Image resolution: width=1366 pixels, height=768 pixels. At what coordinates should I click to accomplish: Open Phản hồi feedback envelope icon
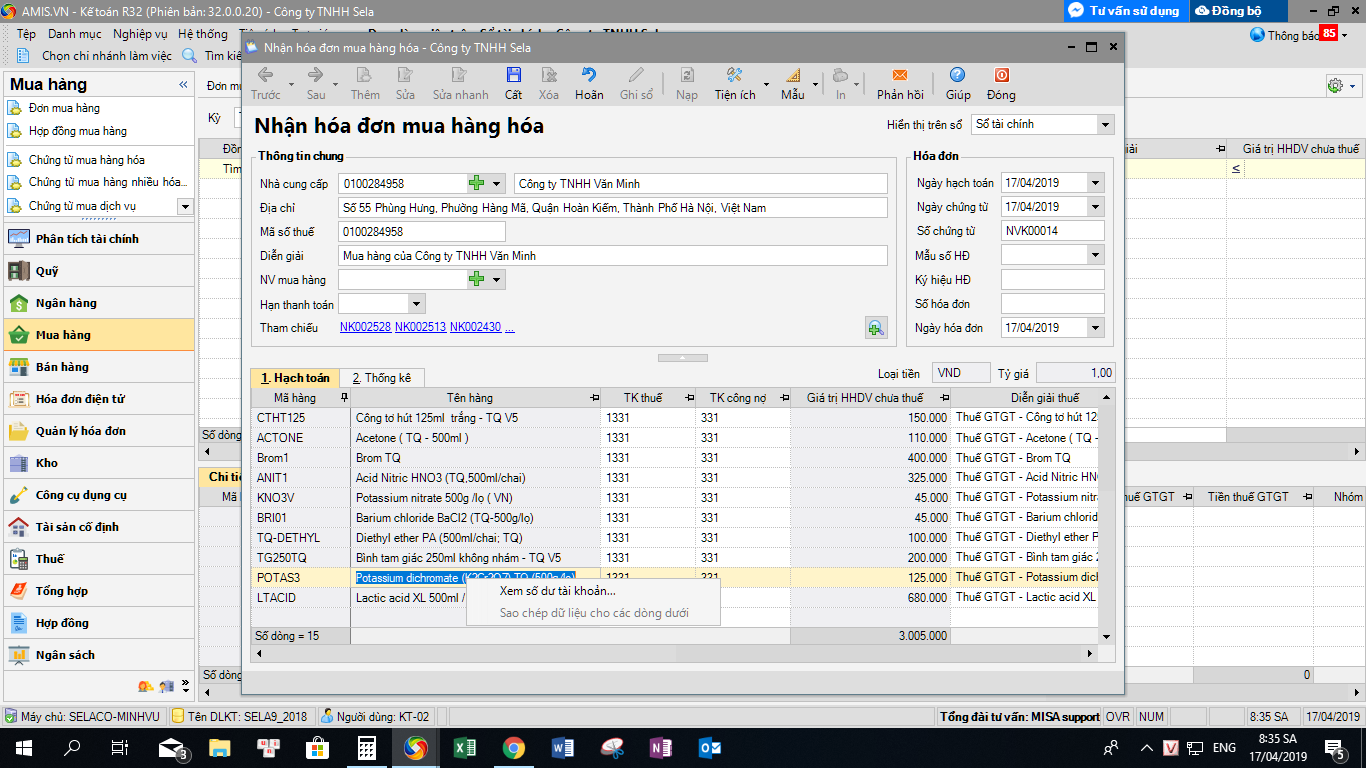(900, 75)
